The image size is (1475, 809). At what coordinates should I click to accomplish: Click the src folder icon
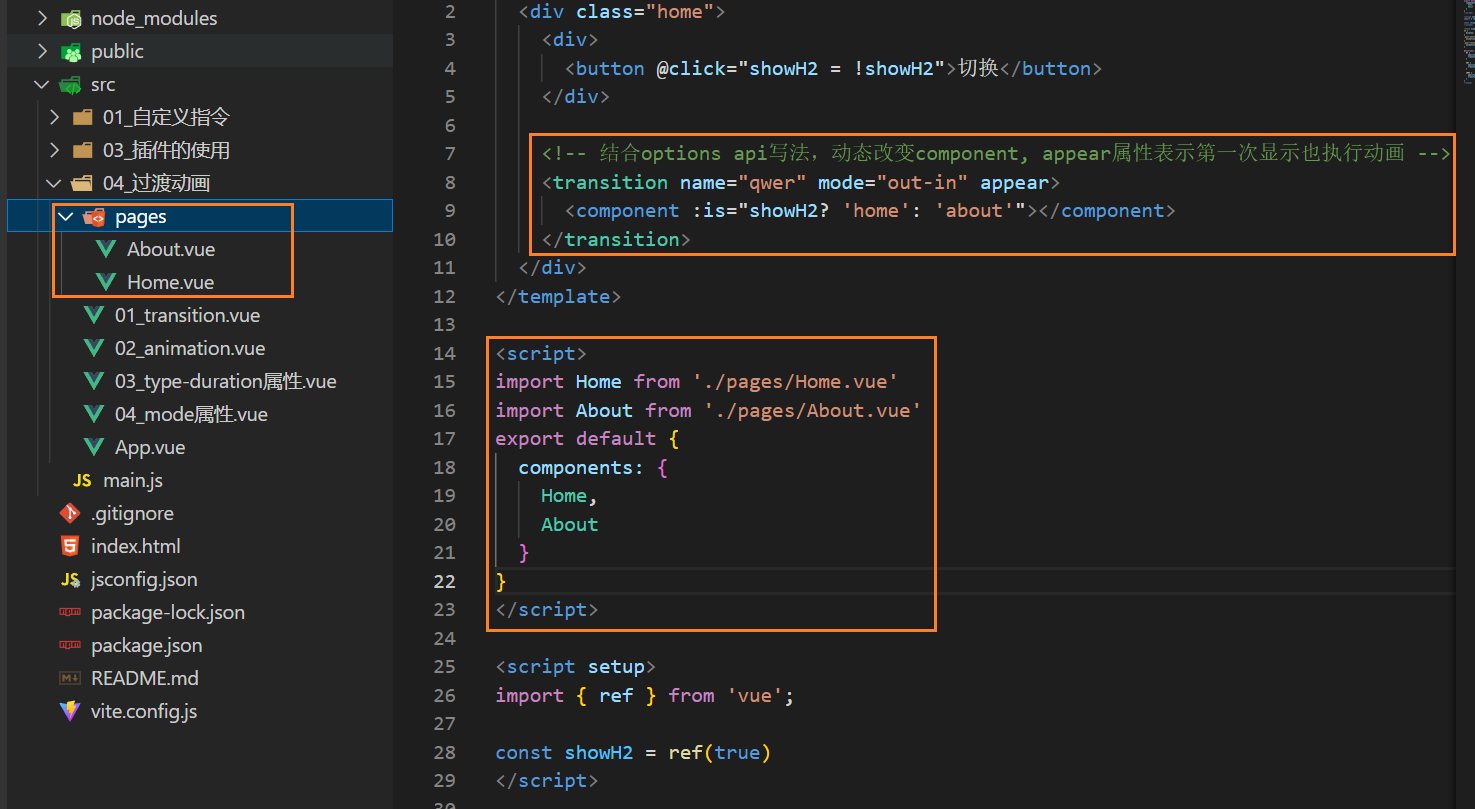coord(71,85)
